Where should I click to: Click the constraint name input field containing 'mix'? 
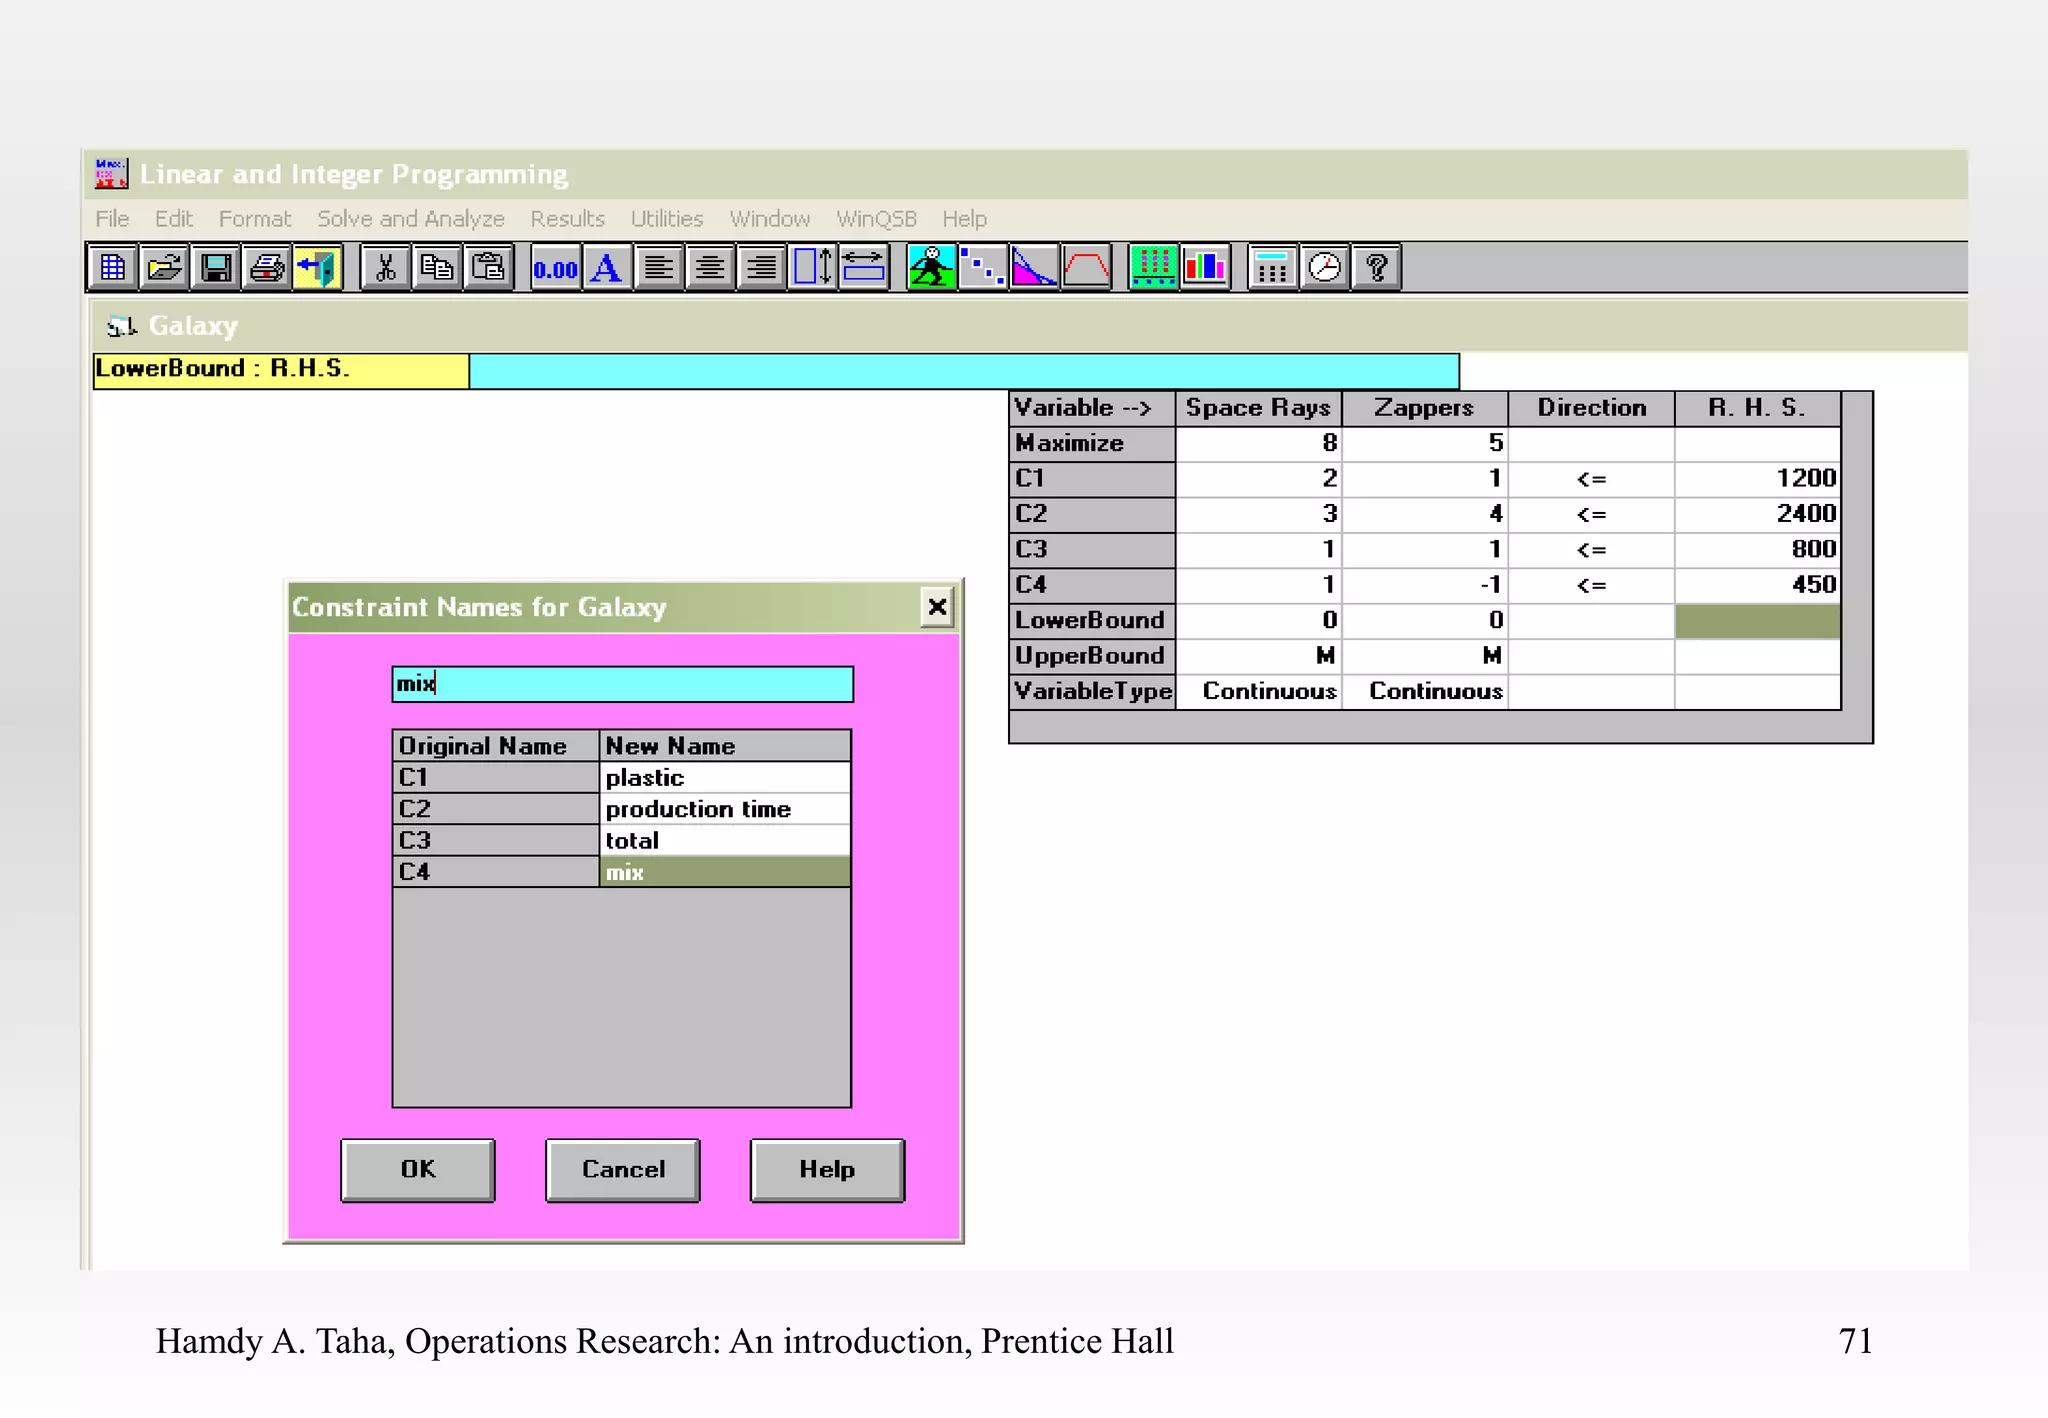622,685
